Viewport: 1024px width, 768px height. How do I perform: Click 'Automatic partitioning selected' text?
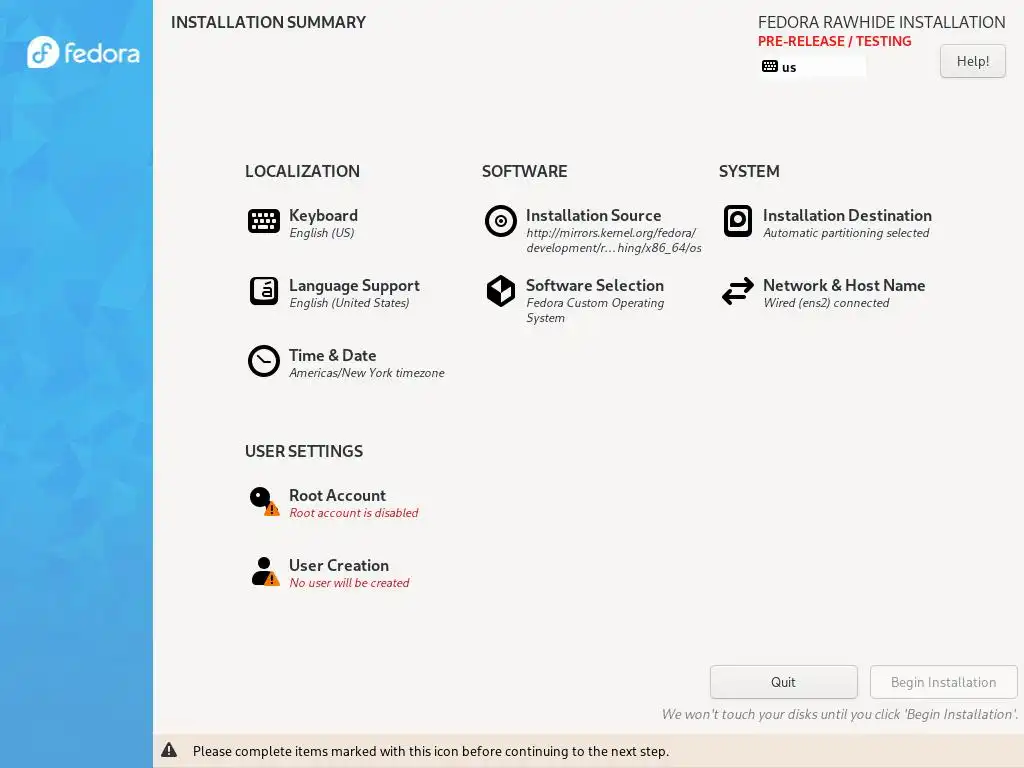(x=846, y=233)
